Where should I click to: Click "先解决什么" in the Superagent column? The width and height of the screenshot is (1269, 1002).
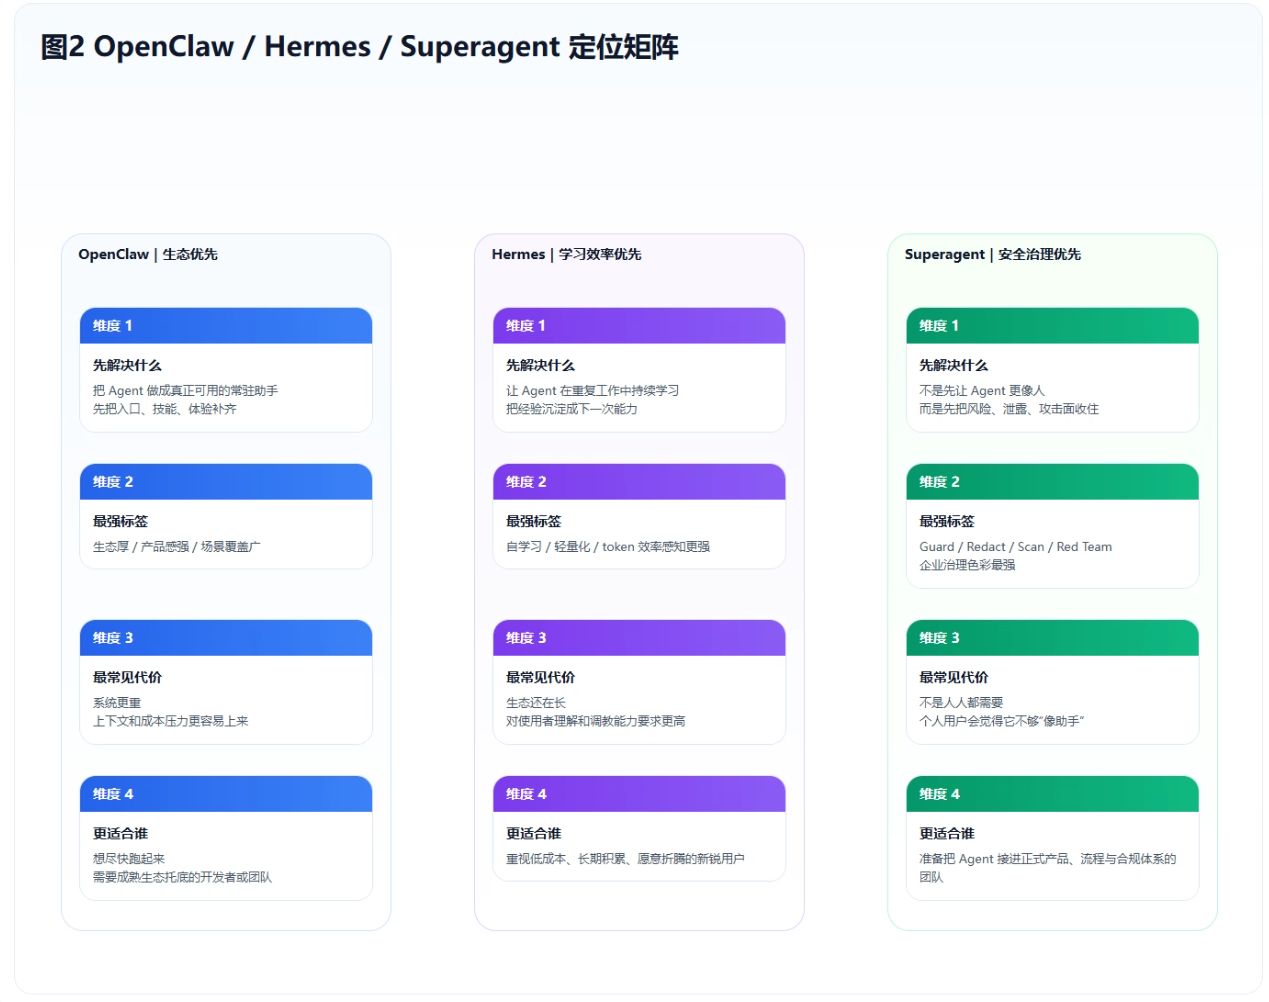[x=953, y=366]
